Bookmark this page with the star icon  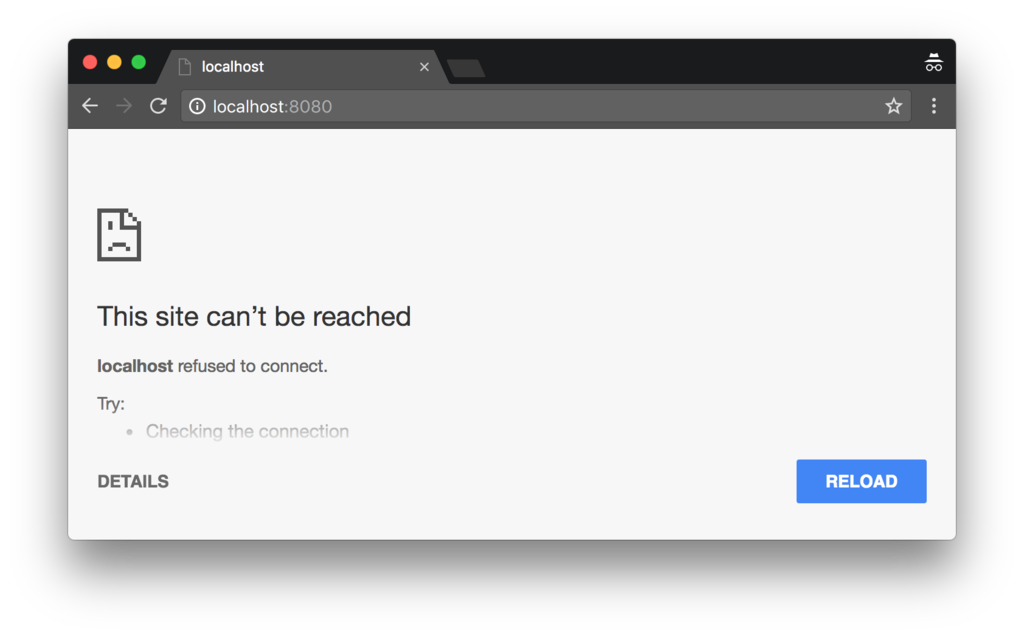[x=893, y=106]
